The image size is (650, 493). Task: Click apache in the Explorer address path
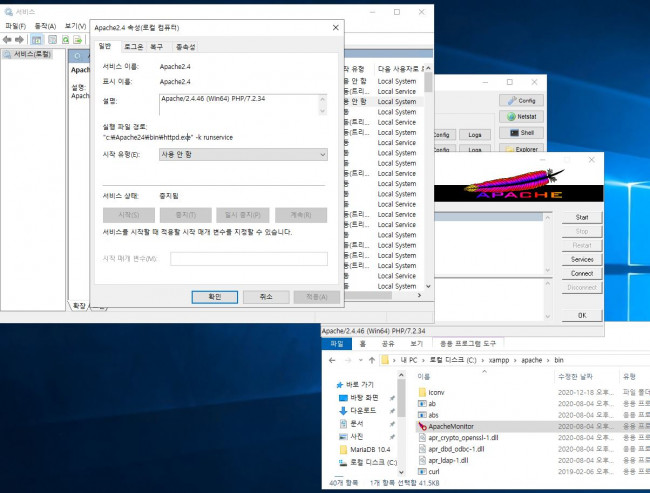[531, 360]
